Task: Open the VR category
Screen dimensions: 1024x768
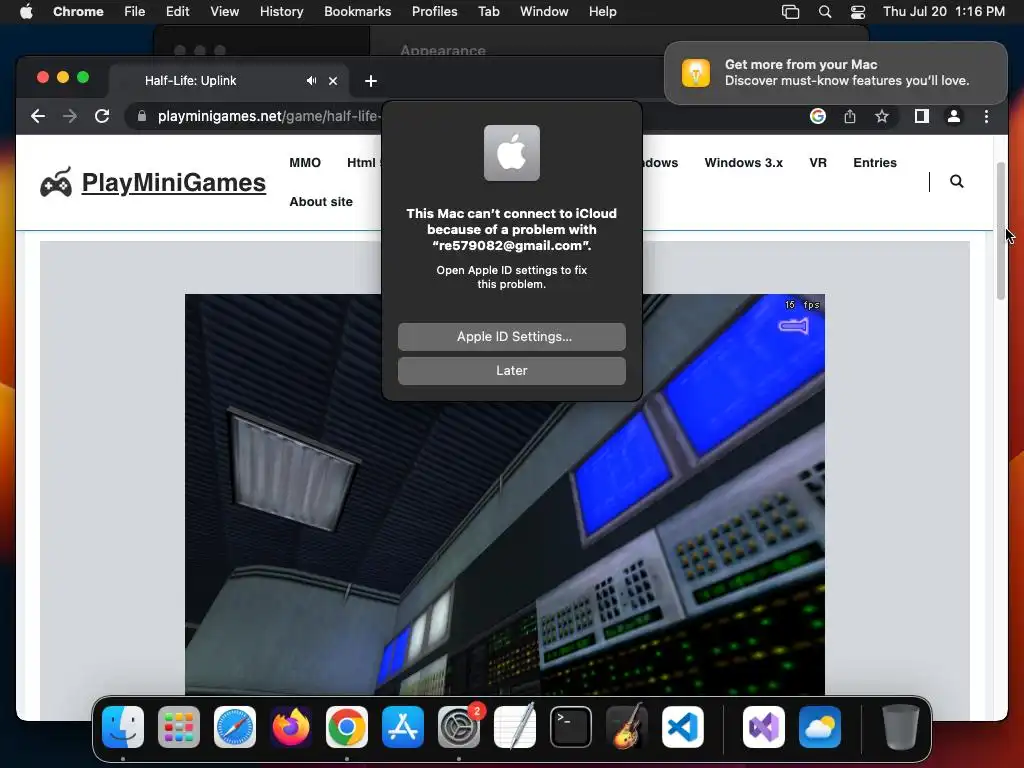Action: coord(818,163)
